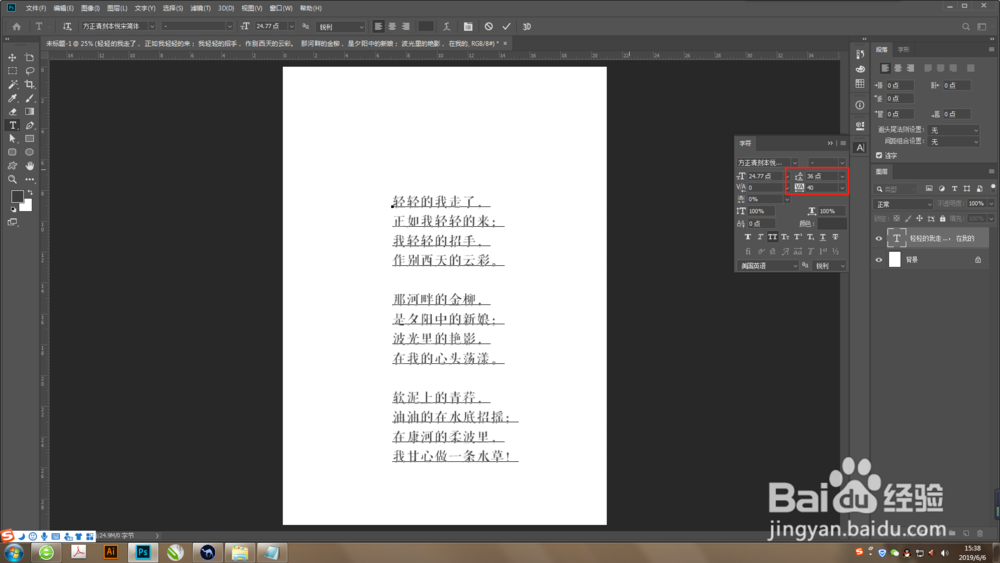Select the Hand tool
Viewport: 1000px width, 563px height.
coord(29,166)
